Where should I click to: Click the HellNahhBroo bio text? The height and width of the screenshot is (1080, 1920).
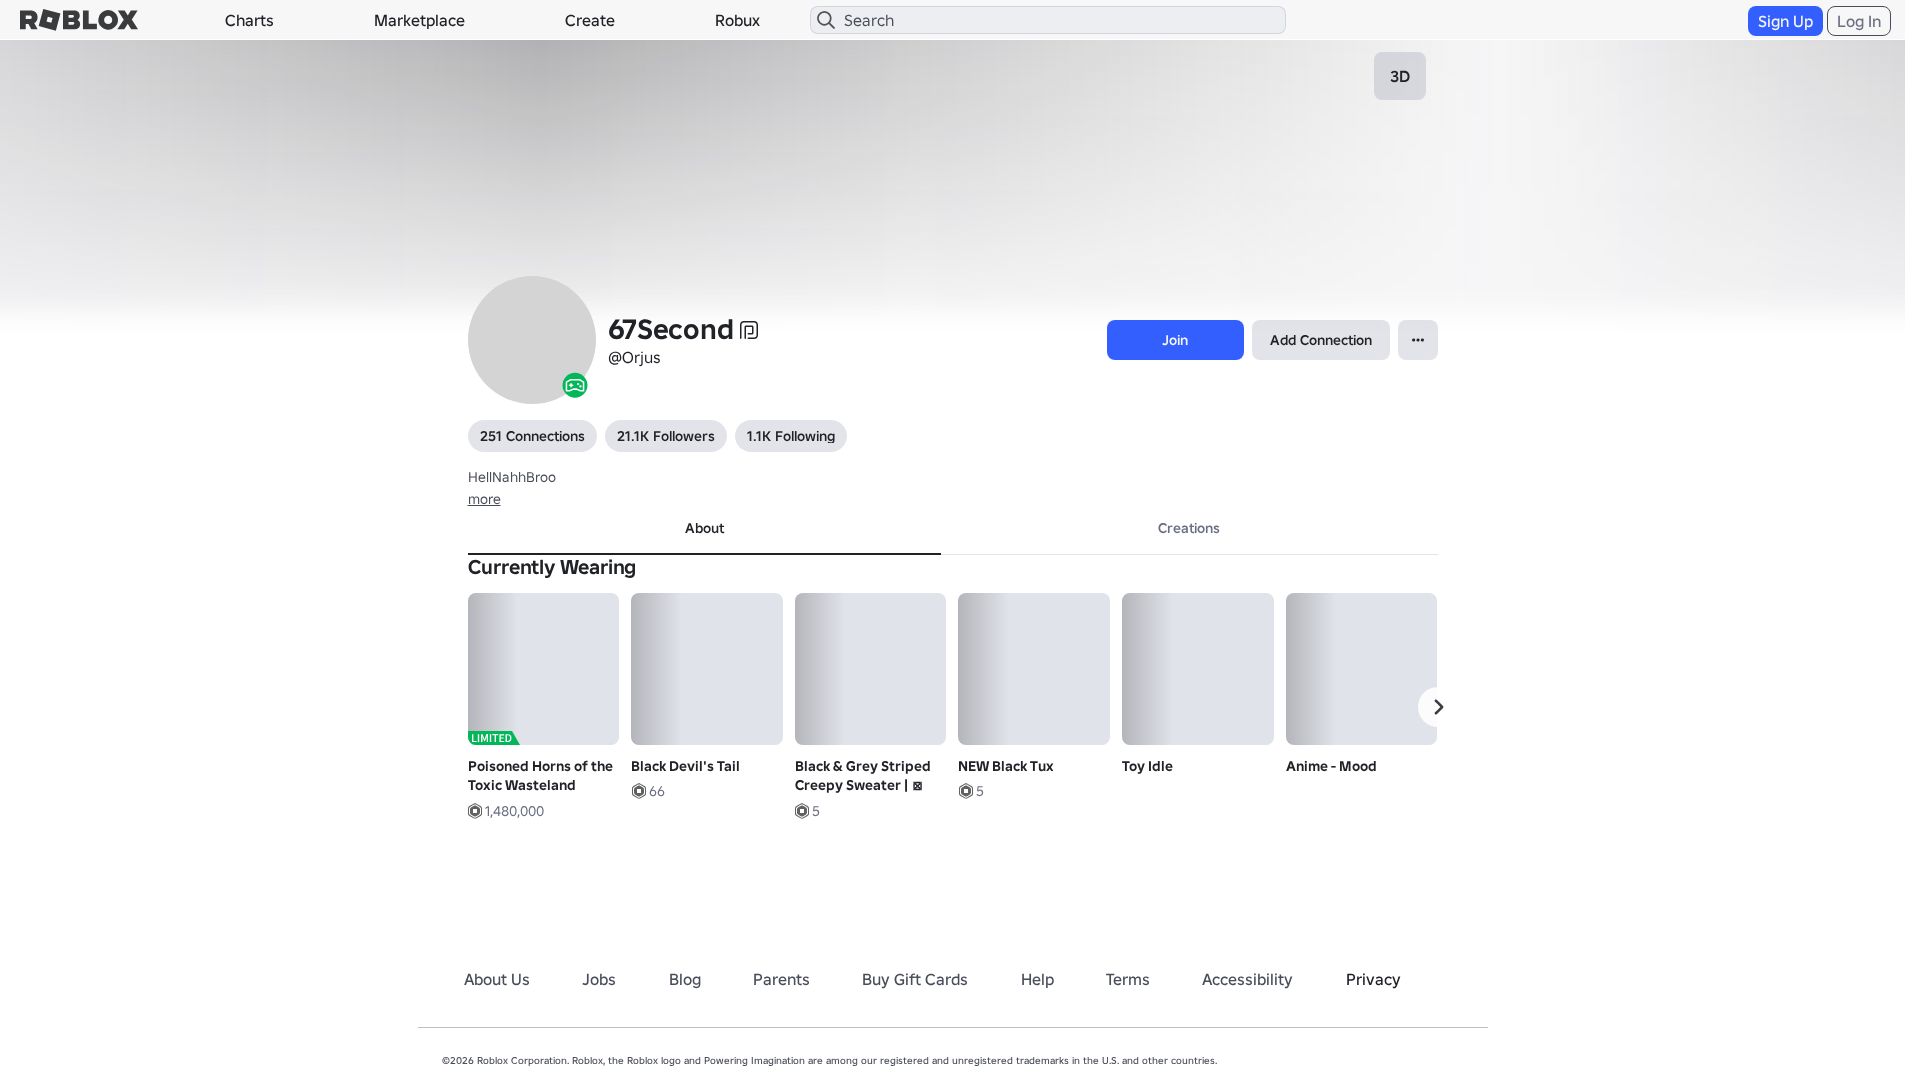pos(512,477)
